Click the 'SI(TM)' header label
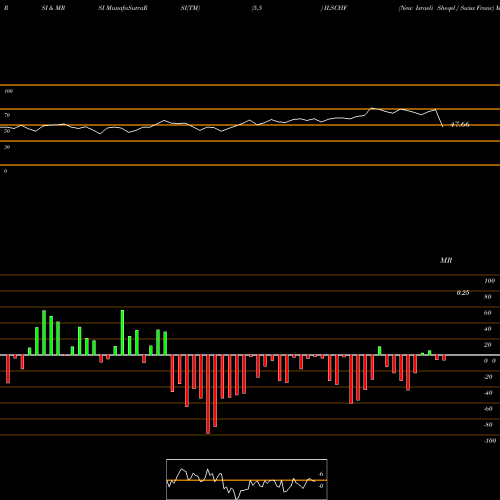500x500 pixels. (190, 8)
